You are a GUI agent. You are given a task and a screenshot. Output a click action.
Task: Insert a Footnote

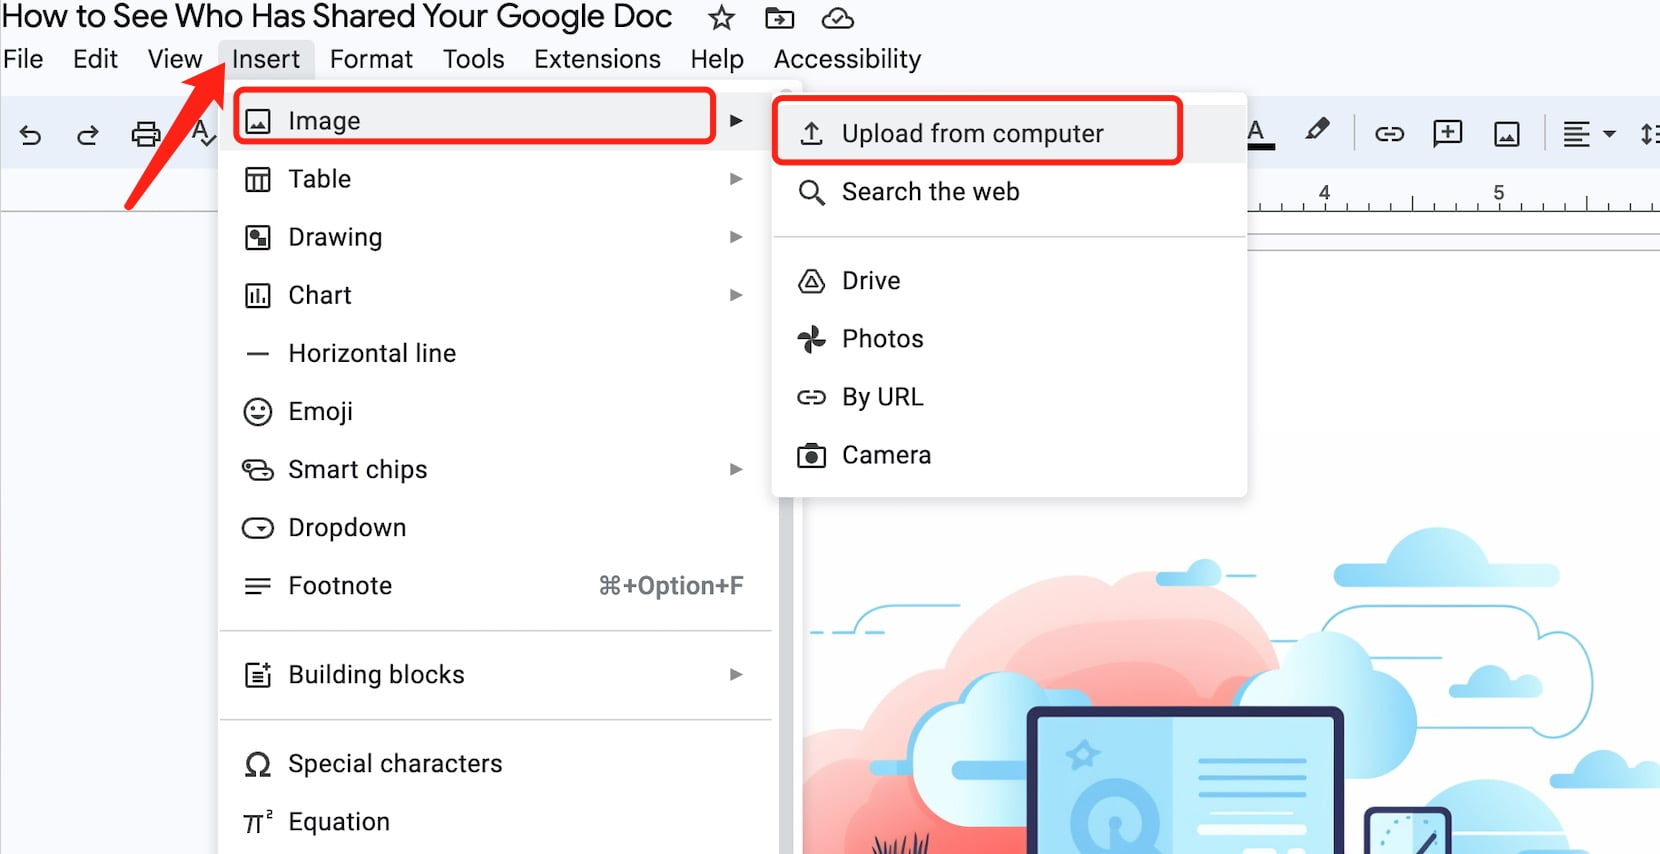click(x=496, y=585)
